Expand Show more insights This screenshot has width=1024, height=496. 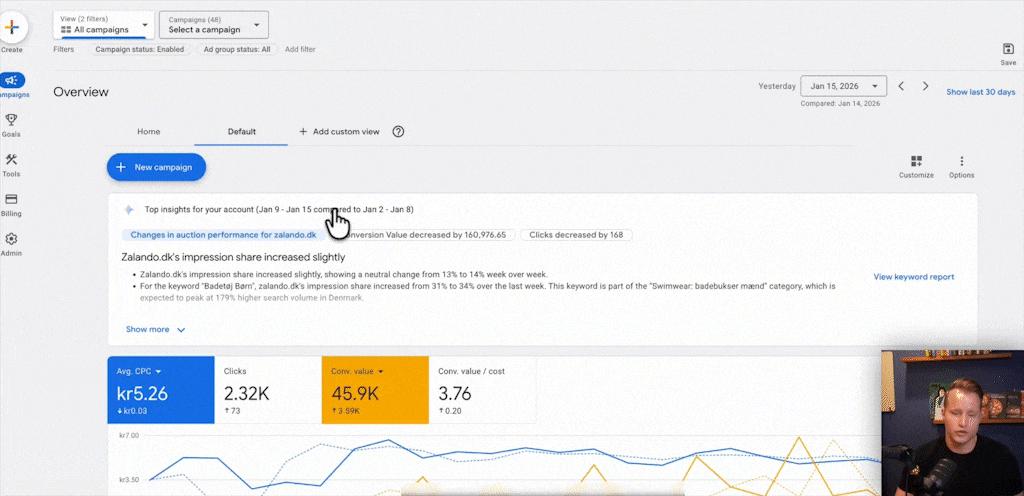tap(155, 329)
